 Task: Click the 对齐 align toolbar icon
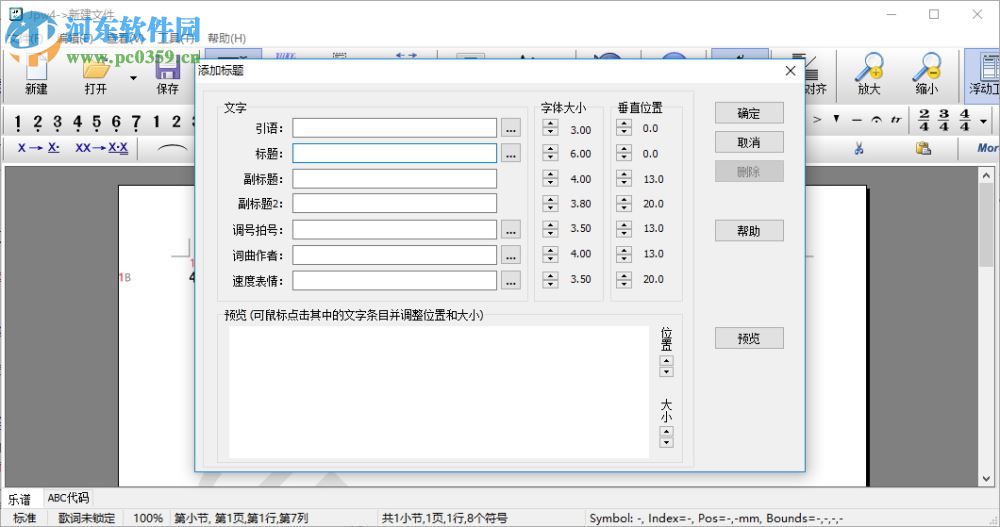[x=814, y=75]
